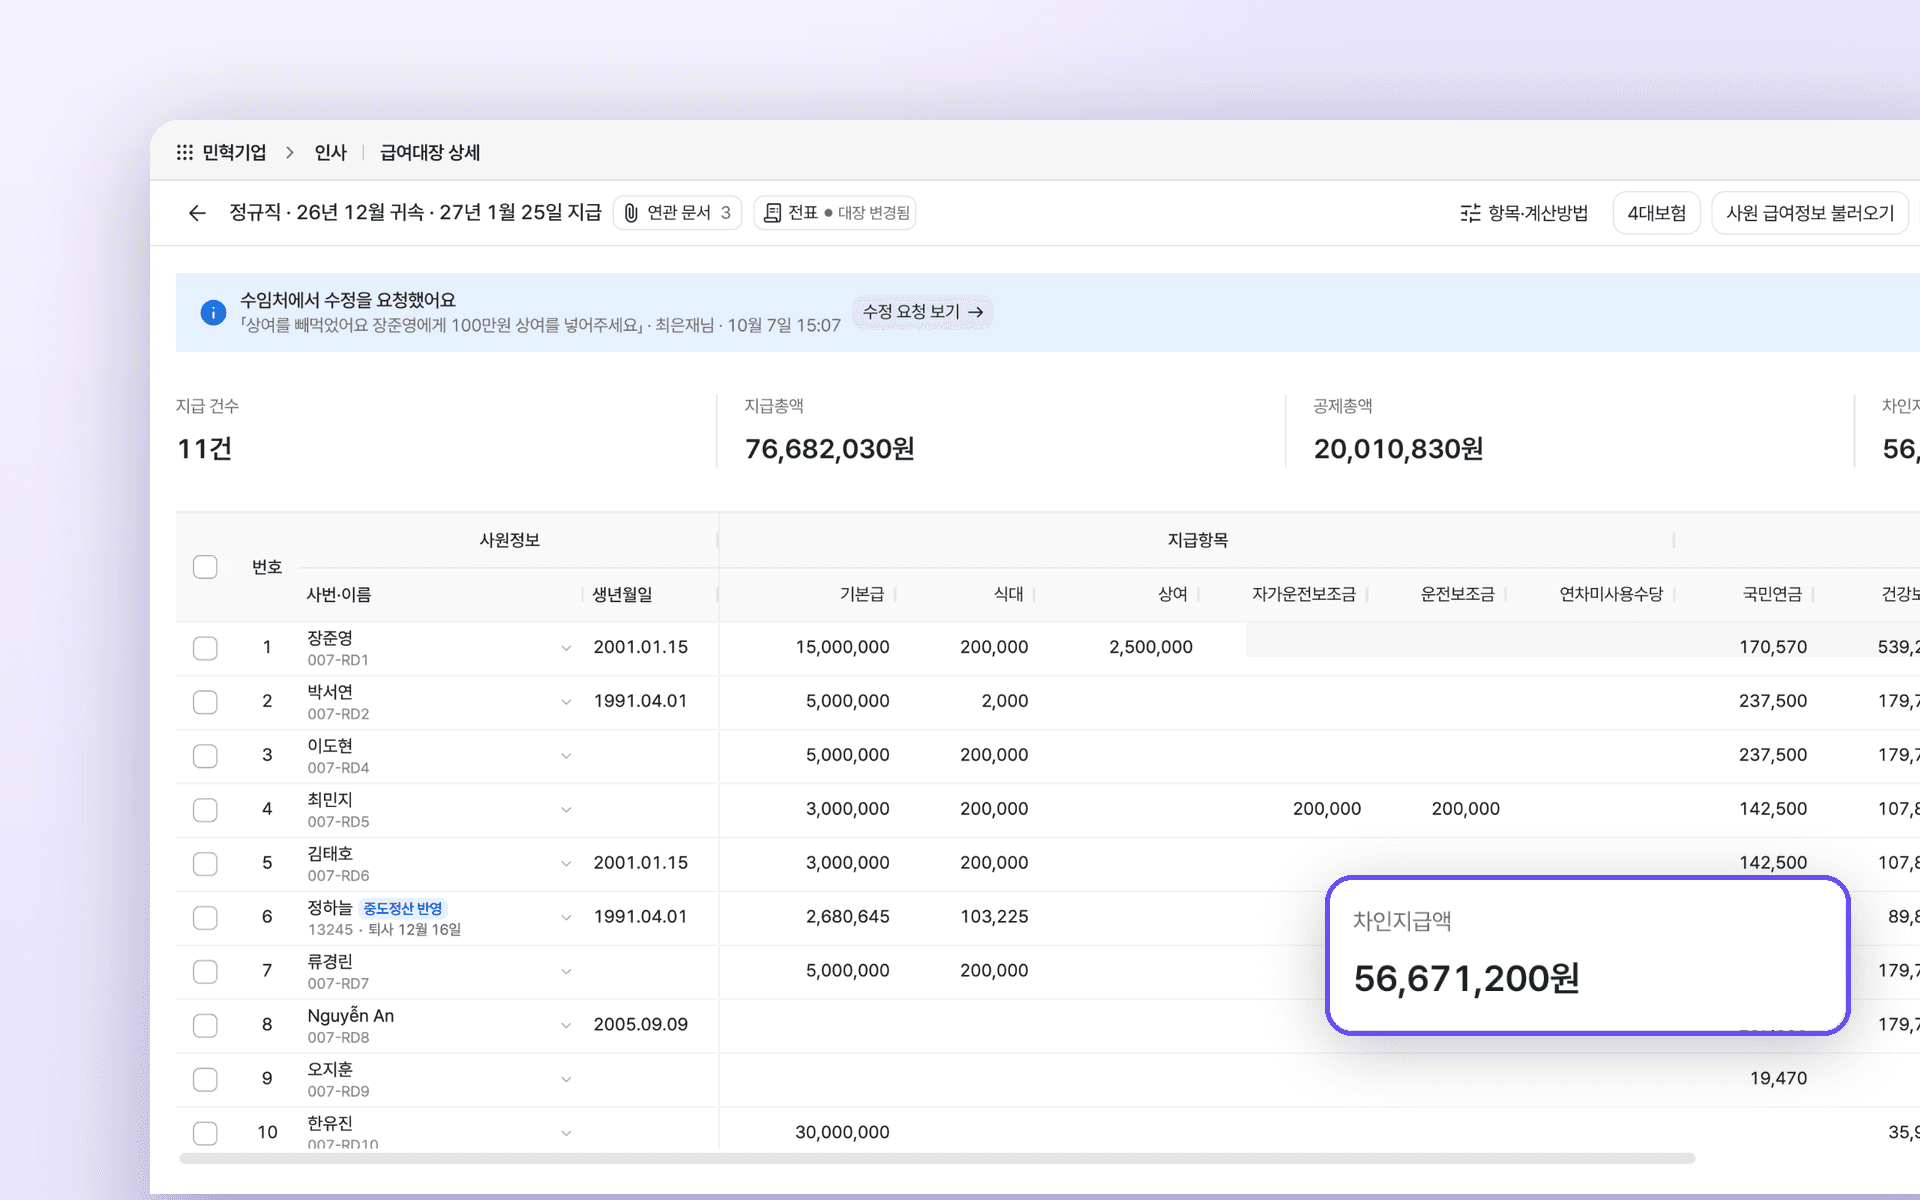
Task: Check the row for 김태호
Action: tap(205, 864)
